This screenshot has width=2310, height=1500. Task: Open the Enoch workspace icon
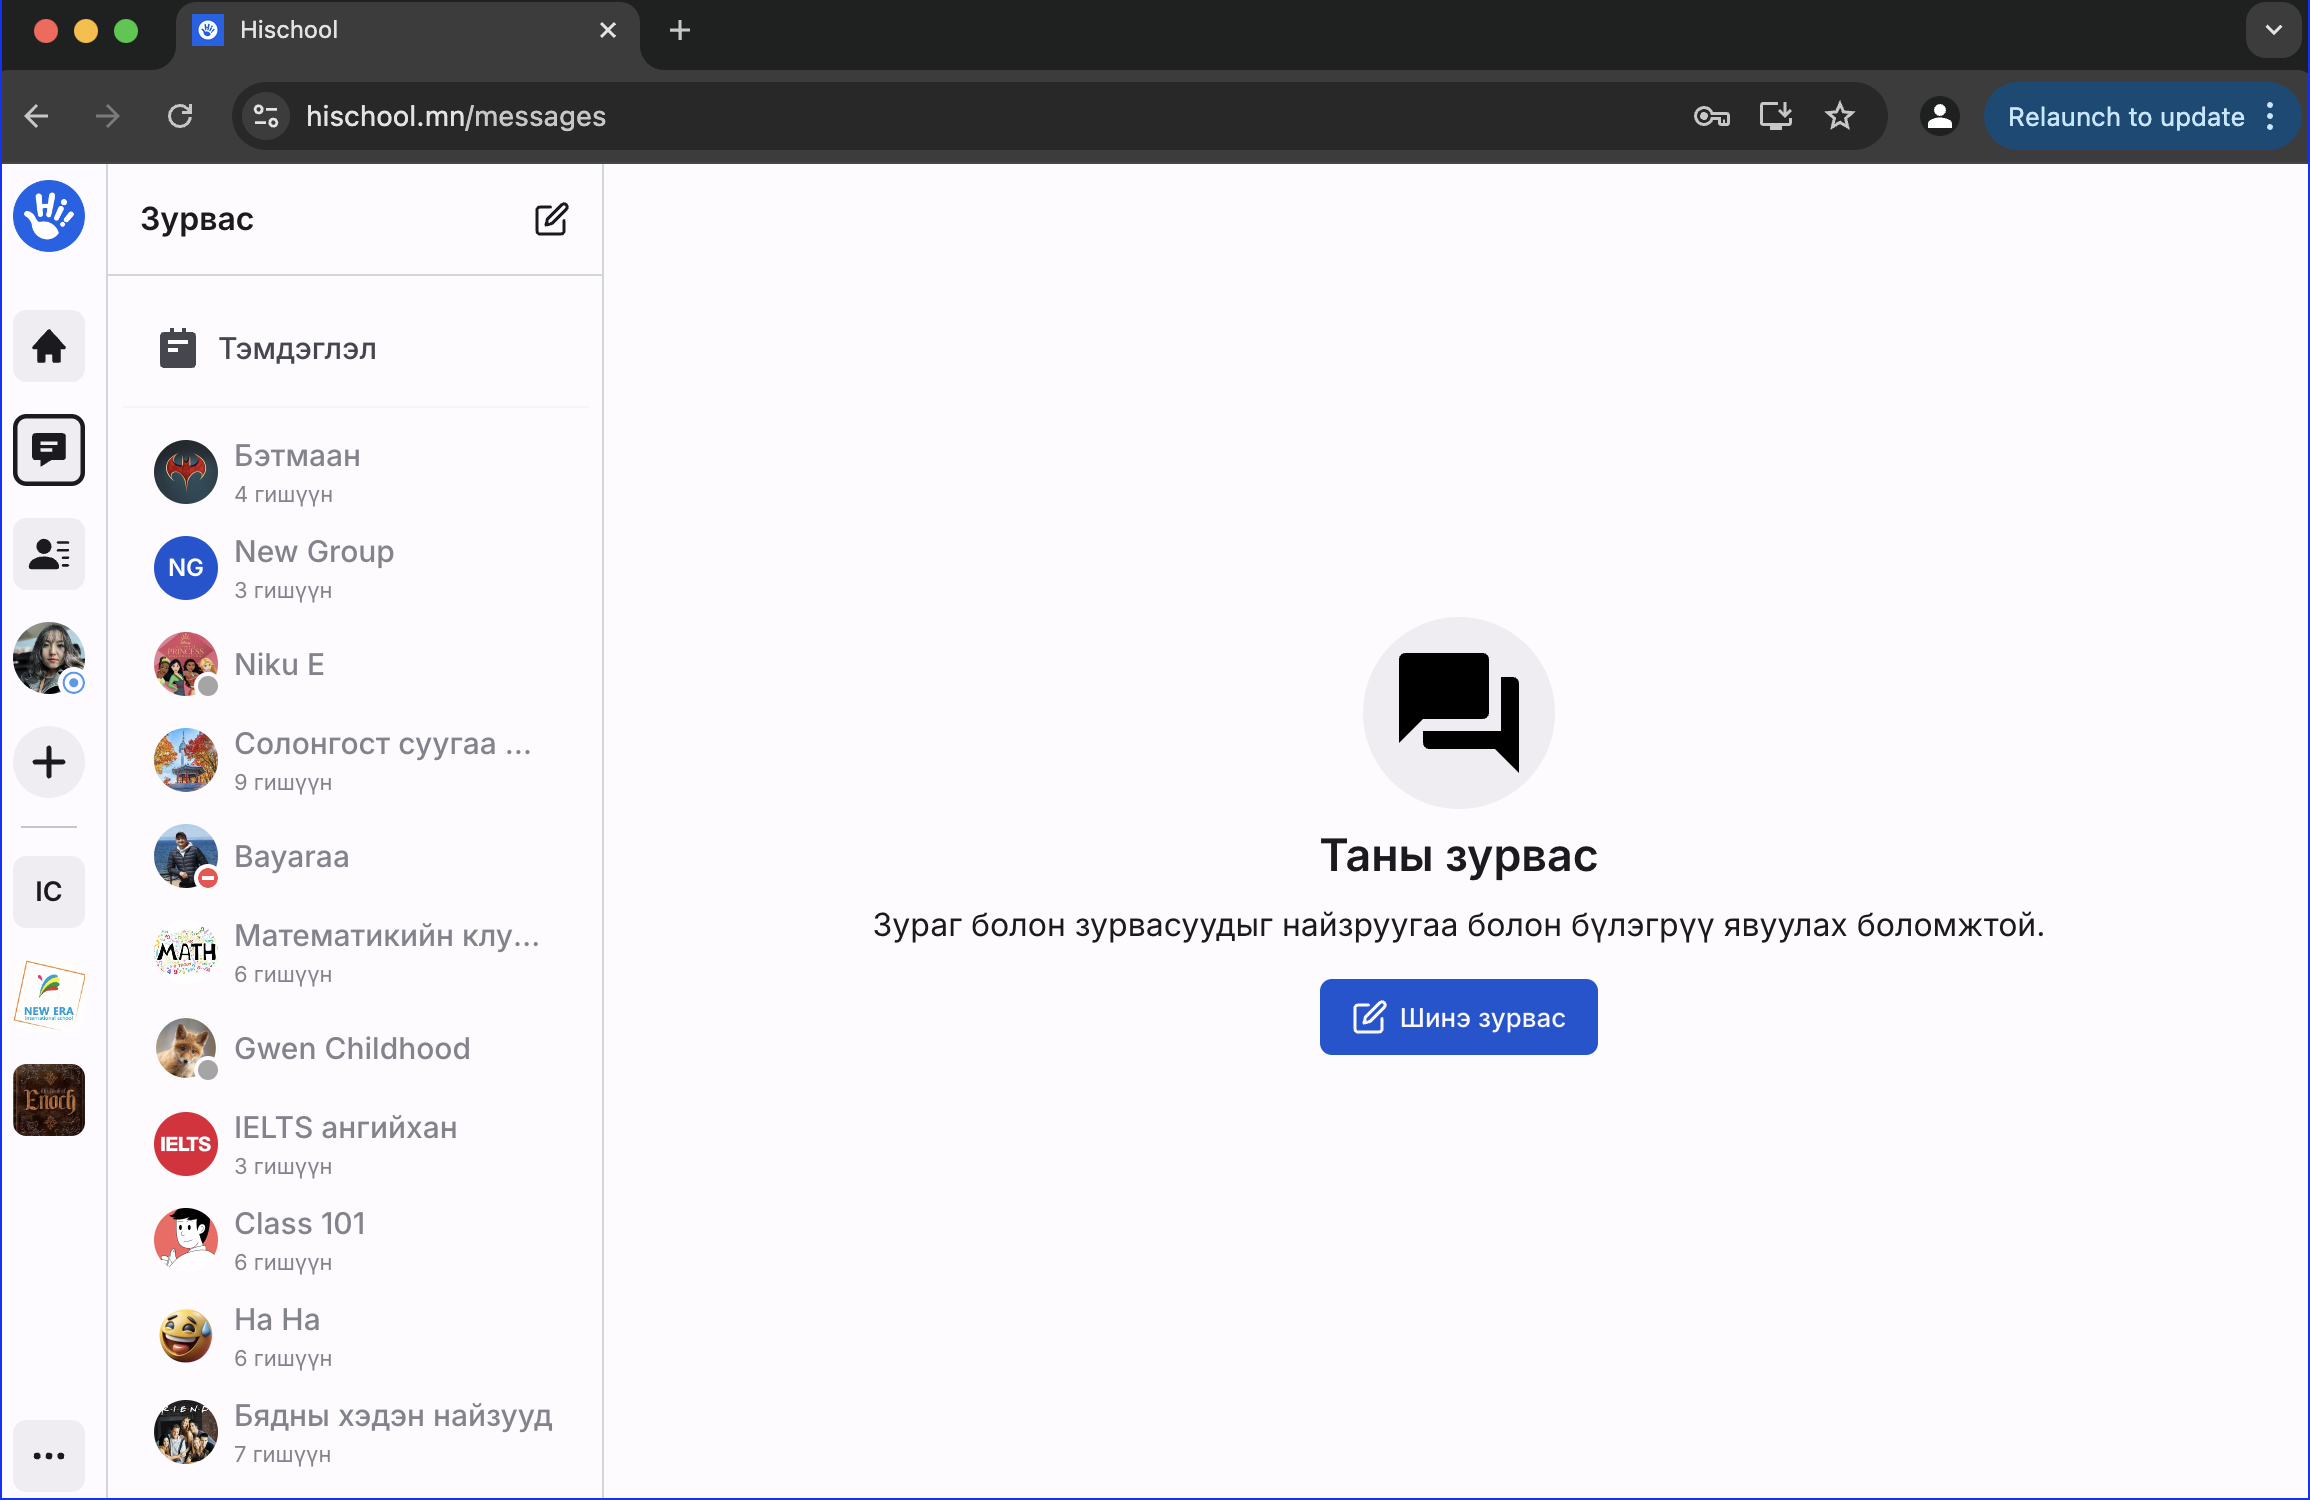(48, 1099)
